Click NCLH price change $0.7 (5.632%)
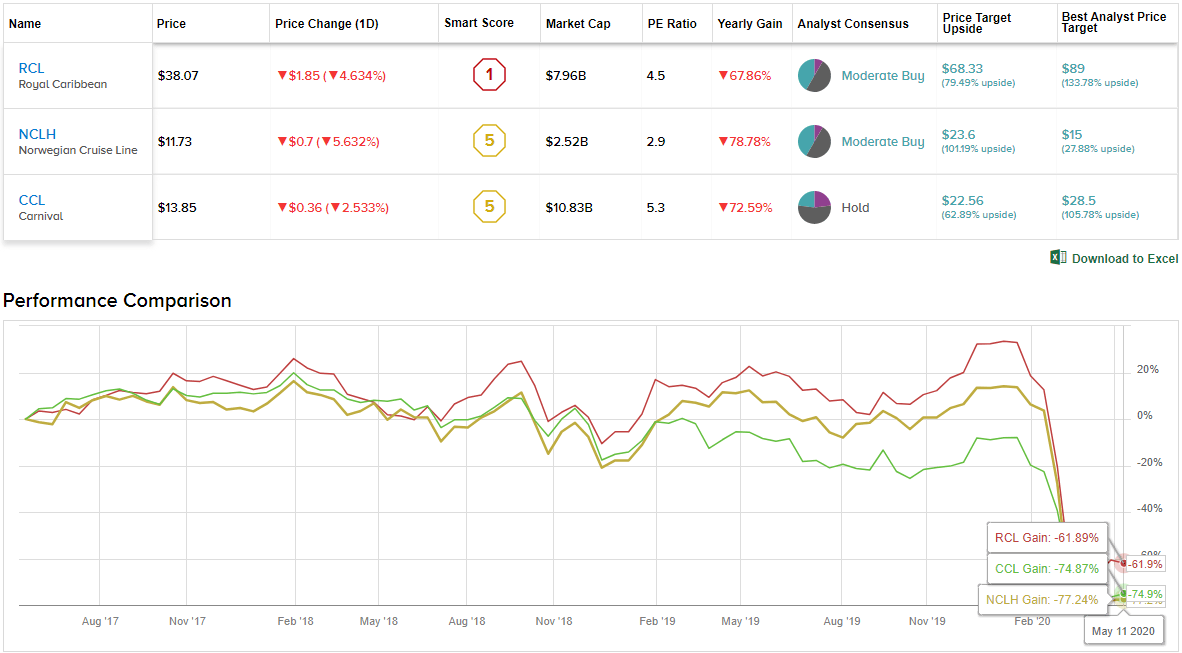This screenshot has width=1182, height=653. click(x=329, y=141)
